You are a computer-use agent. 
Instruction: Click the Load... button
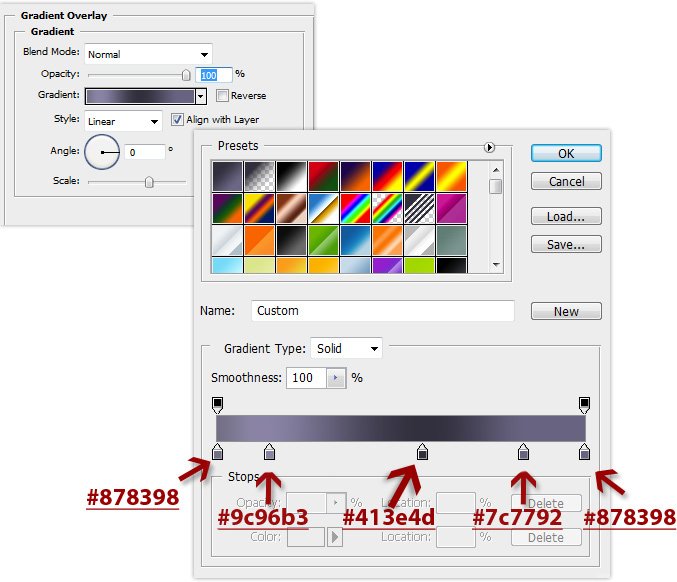566,216
